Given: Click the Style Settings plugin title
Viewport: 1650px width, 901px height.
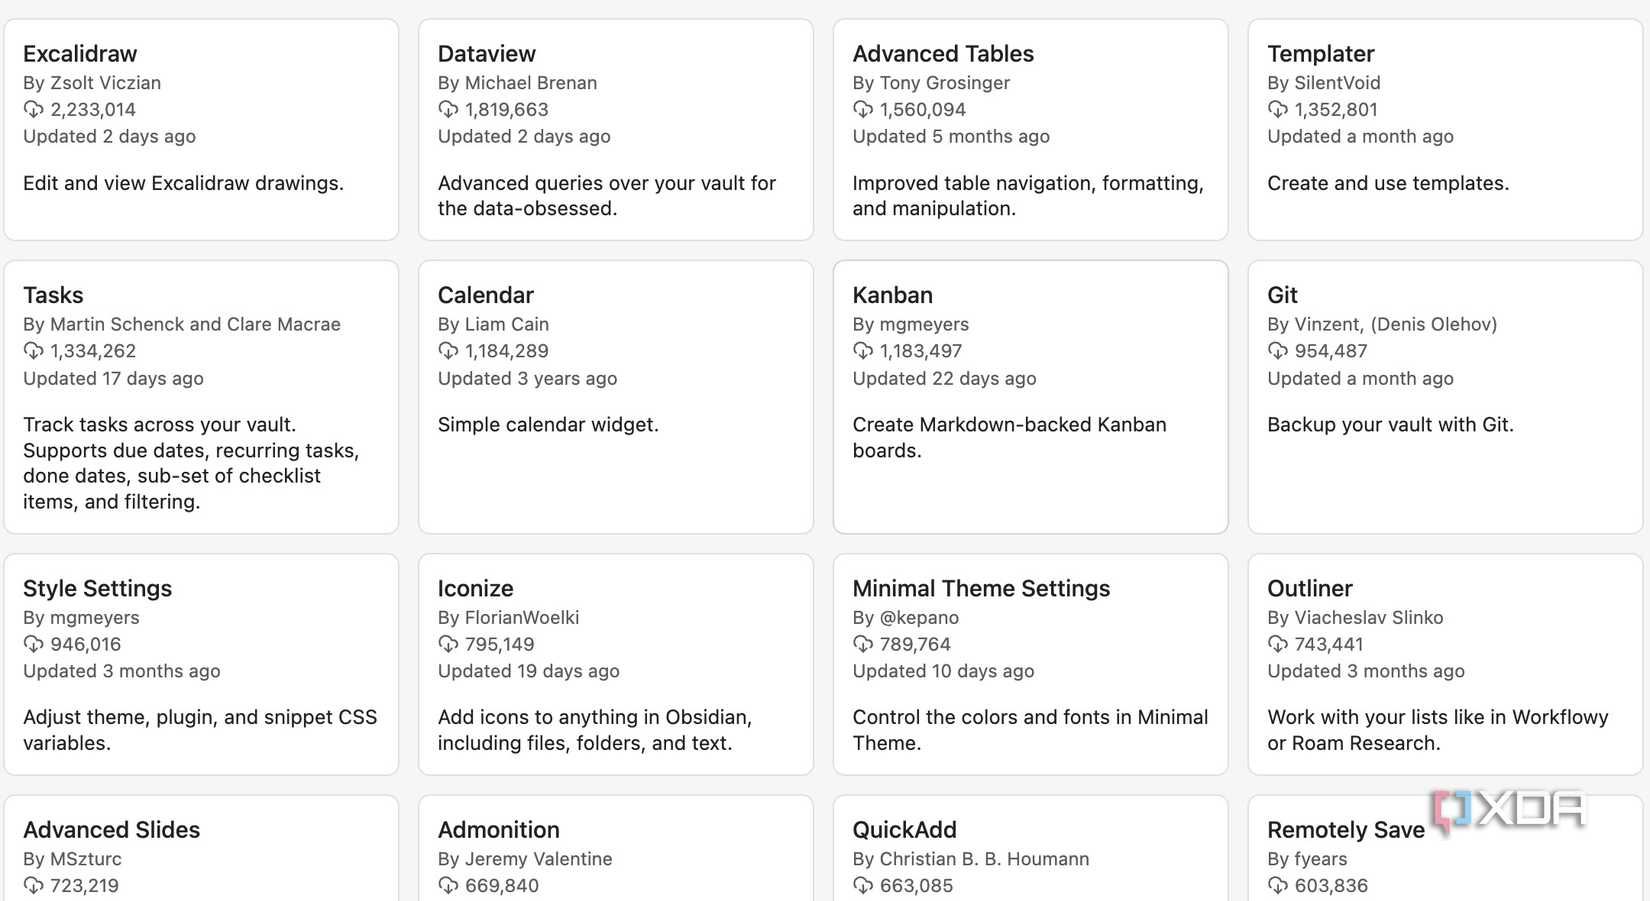Looking at the screenshot, I should point(97,589).
